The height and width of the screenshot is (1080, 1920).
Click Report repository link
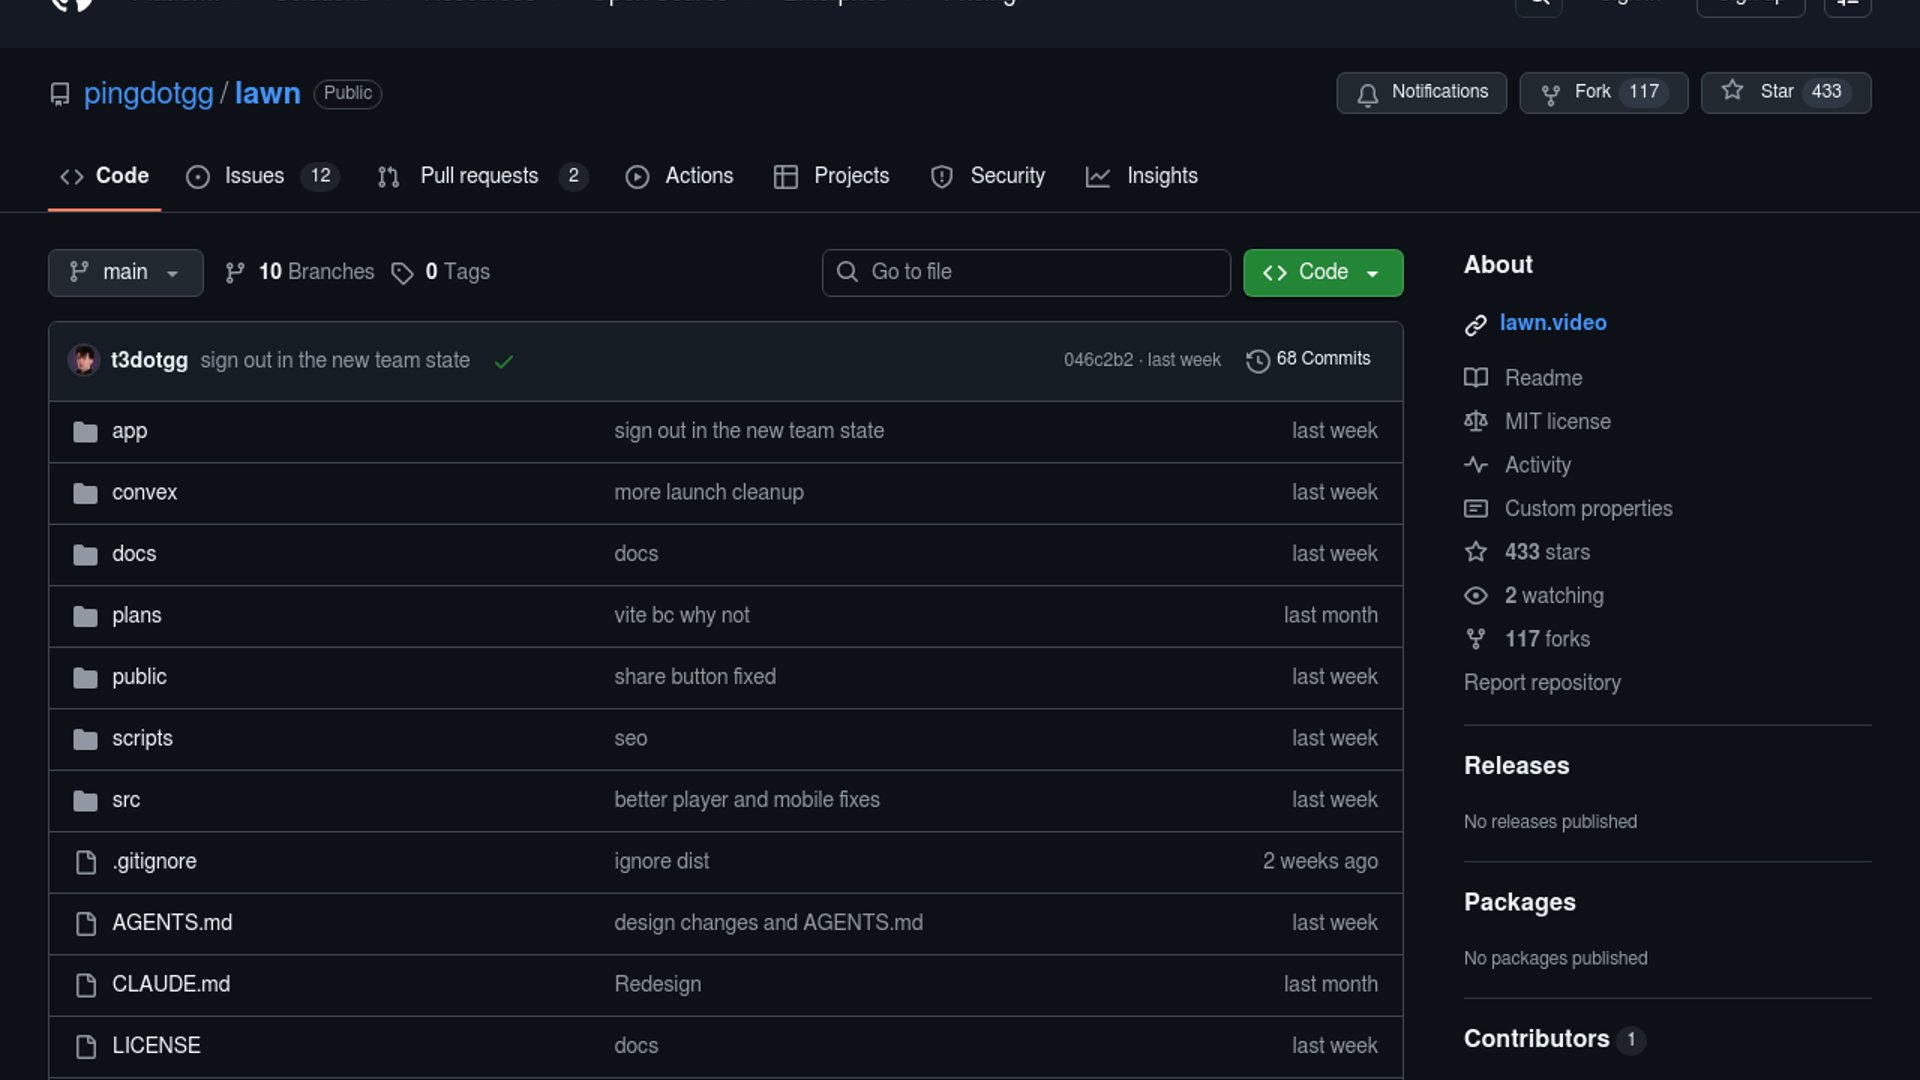(1541, 683)
